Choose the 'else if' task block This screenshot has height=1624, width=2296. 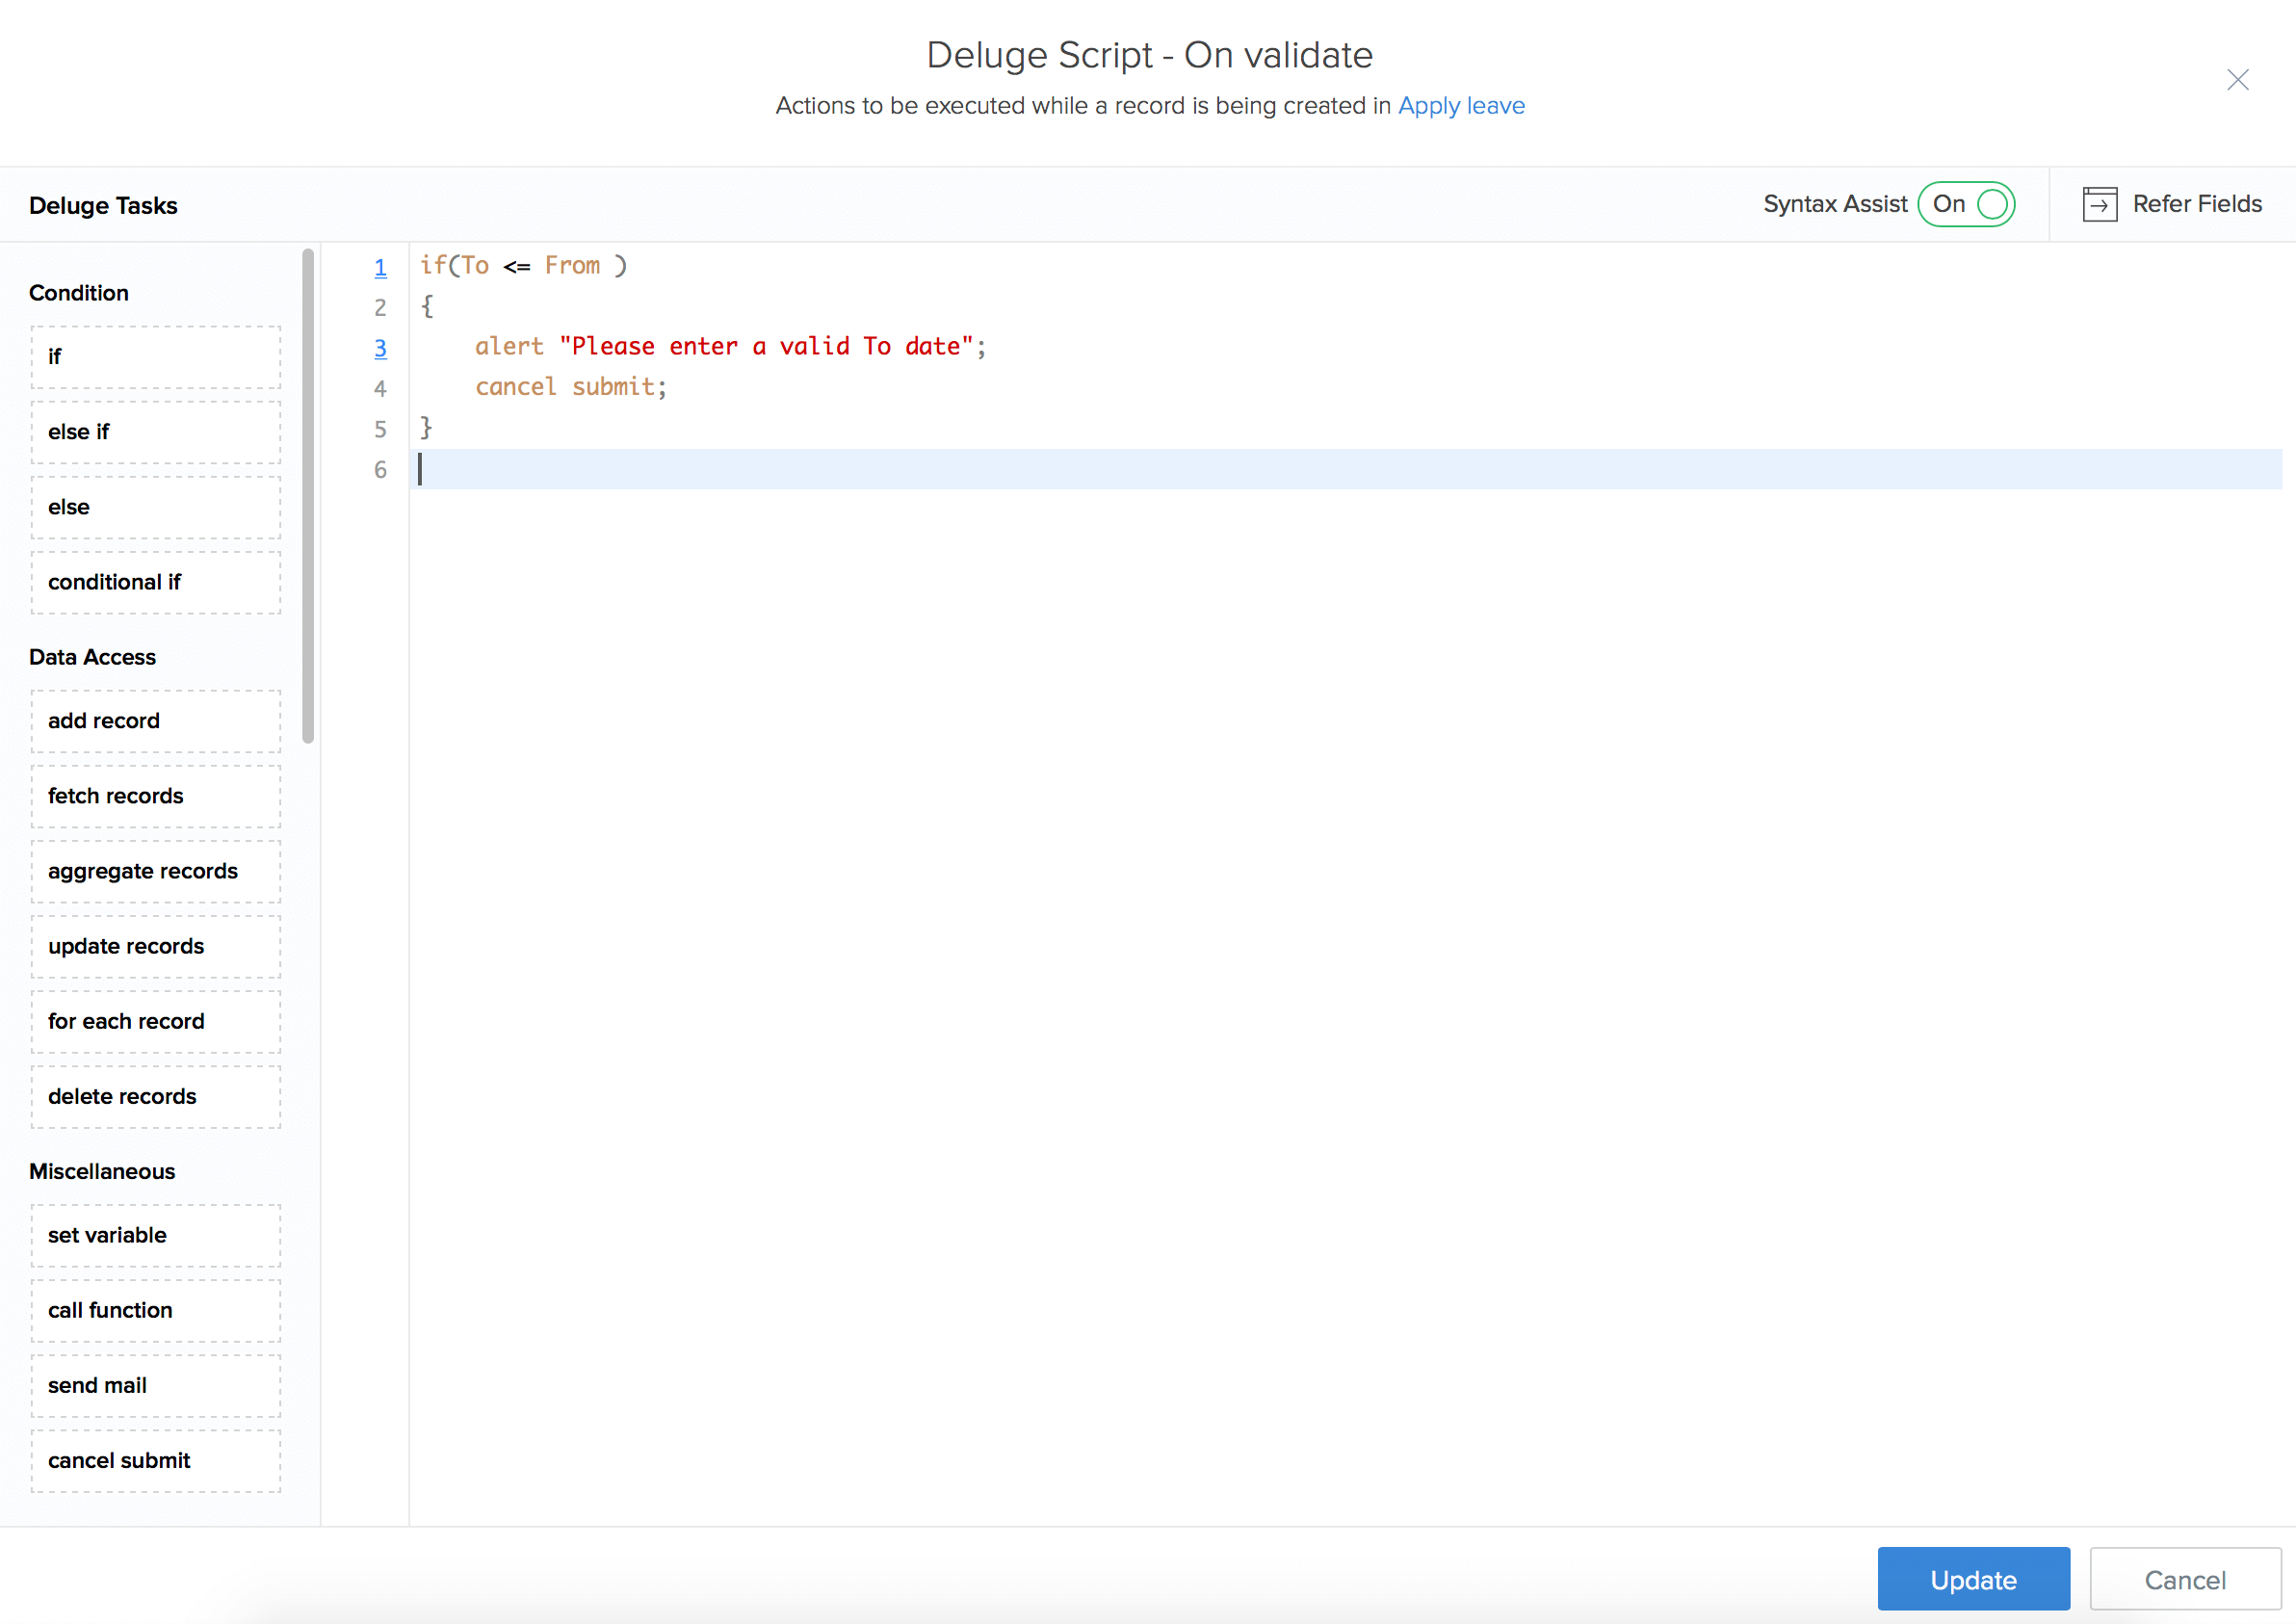coord(155,432)
